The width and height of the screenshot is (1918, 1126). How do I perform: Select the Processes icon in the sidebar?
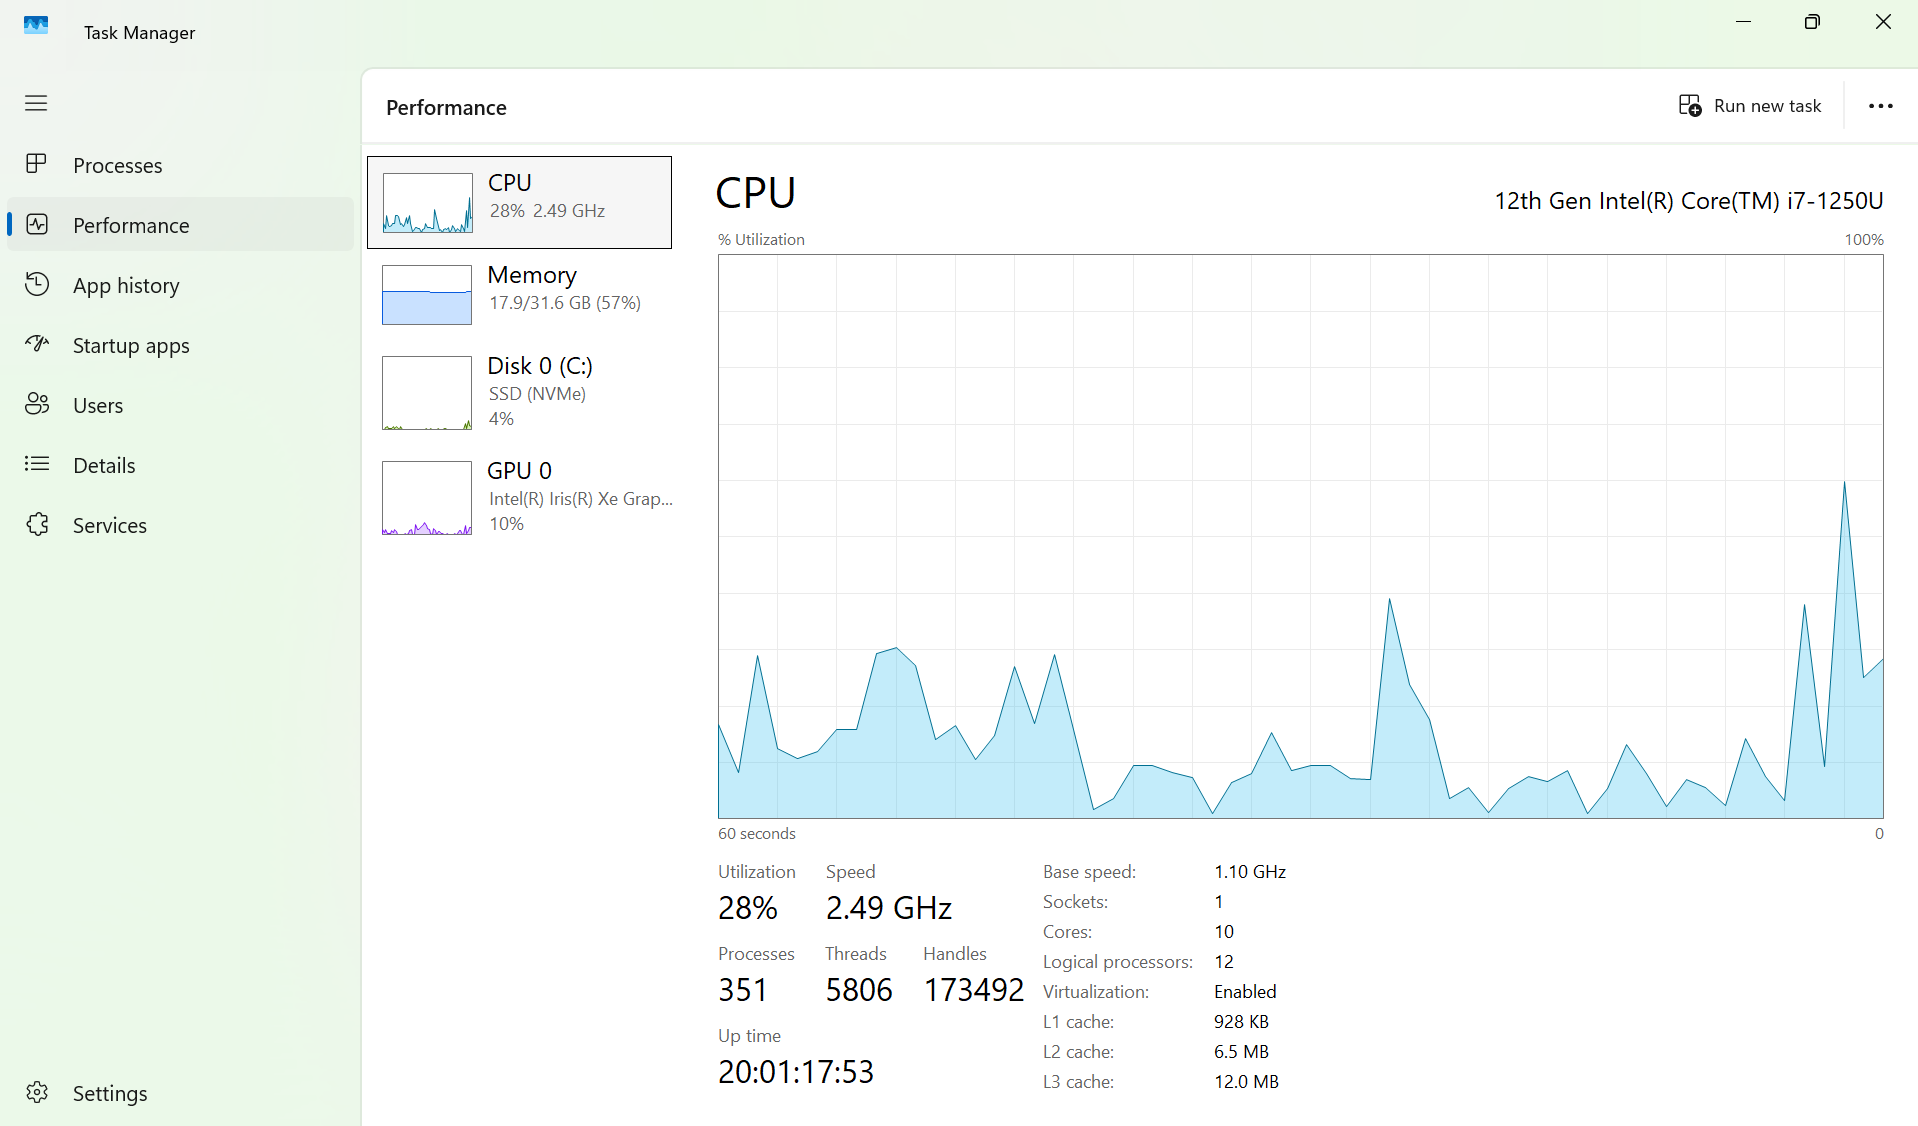[37, 164]
